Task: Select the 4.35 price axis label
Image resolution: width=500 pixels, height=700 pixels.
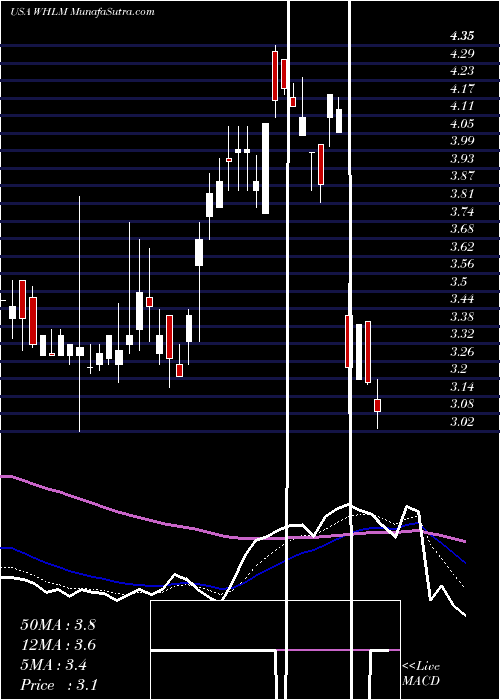Action: 462,36
